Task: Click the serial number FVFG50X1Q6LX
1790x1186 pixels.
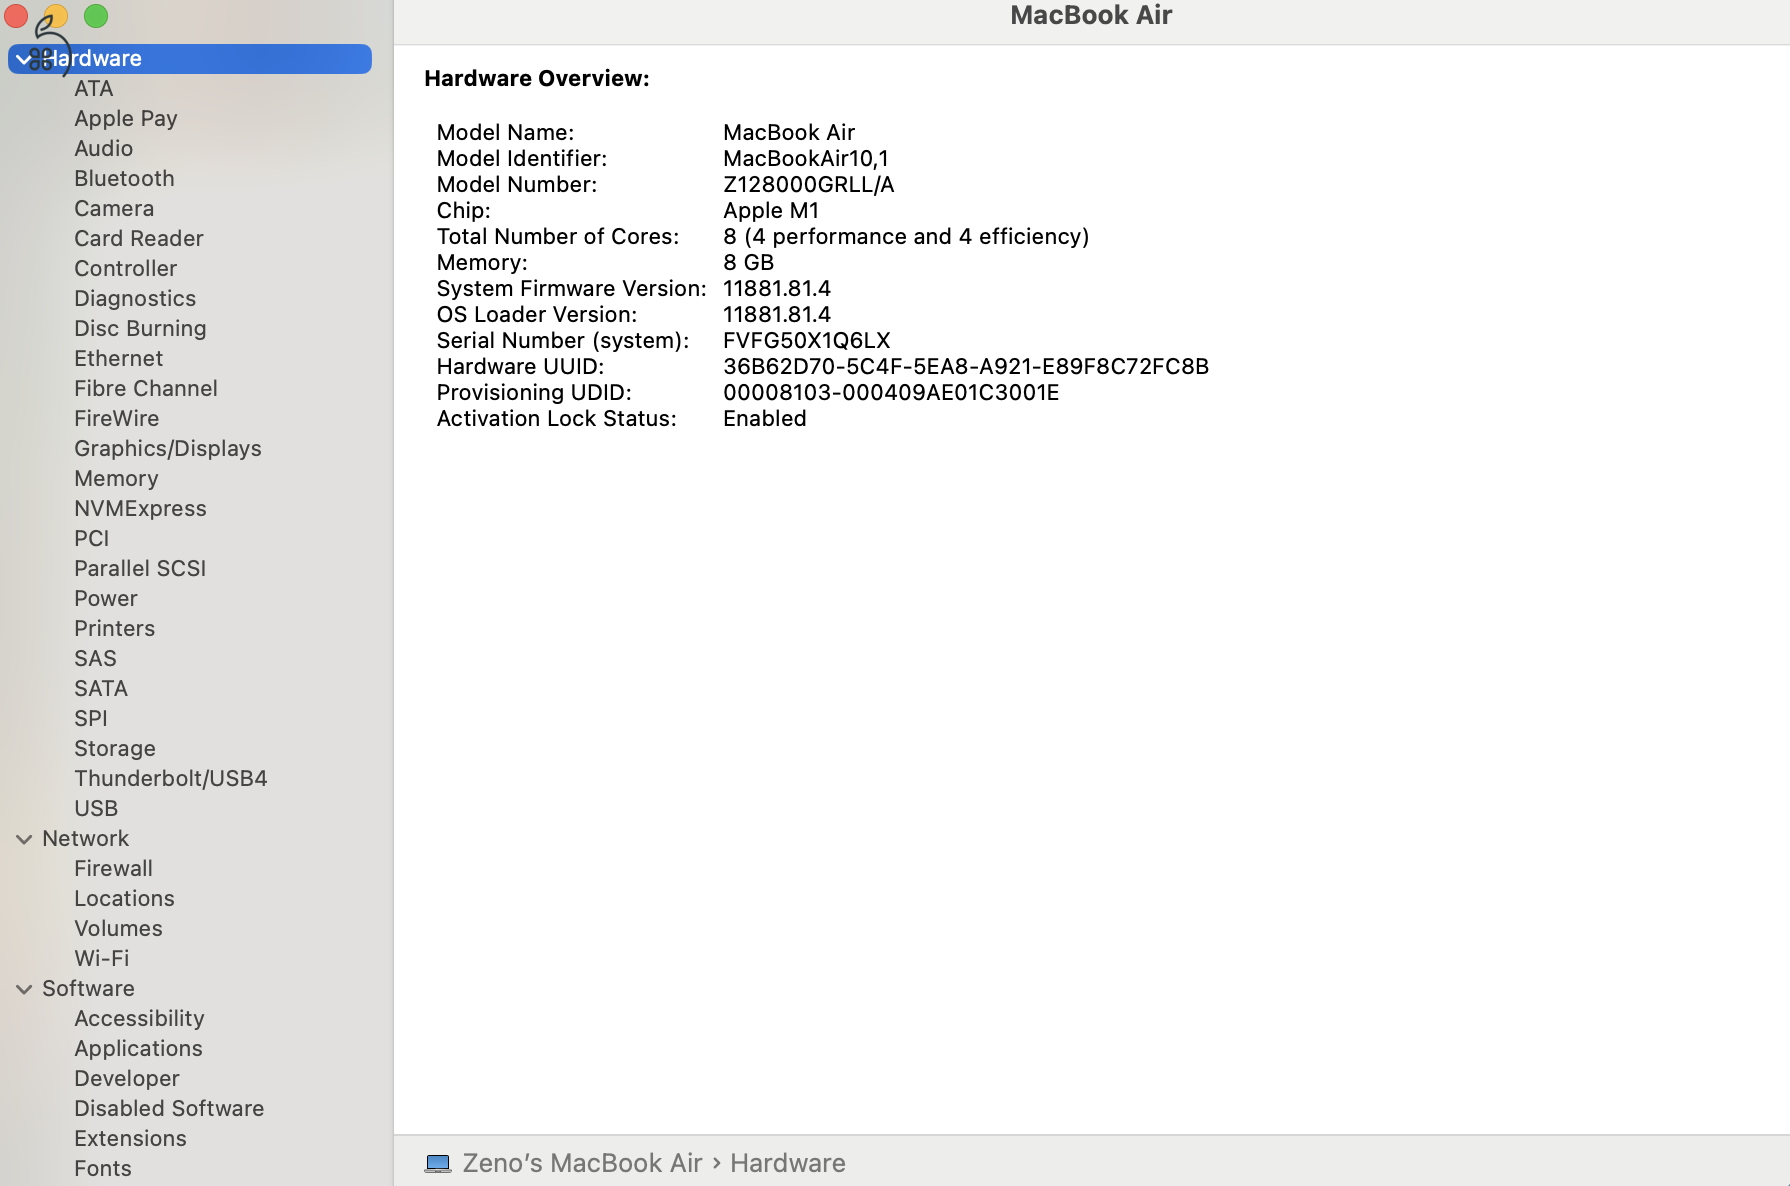Action: point(806,341)
